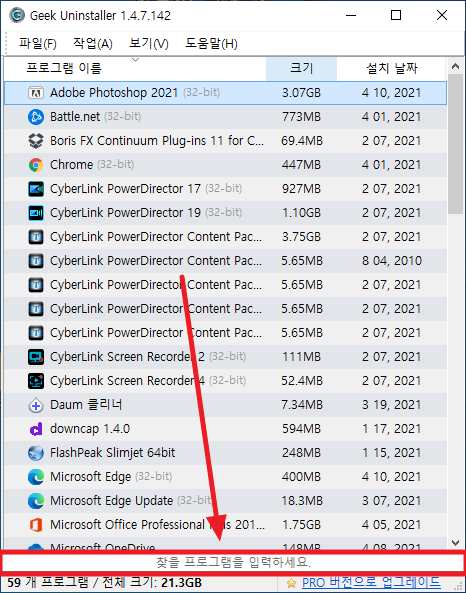The width and height of the screenshot is (466, 593).
Task: Click the scrollbar down arrow
Action: click(456, 543)
